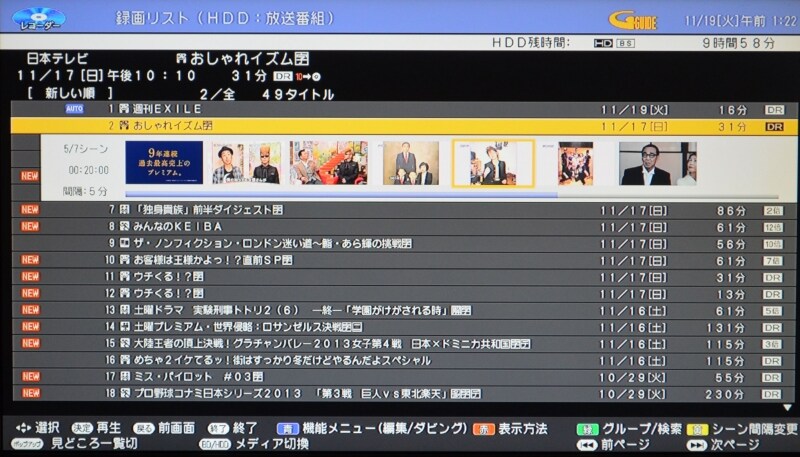Click the 戻る previous screen button icon
The width and height of the screenshot is (800, 457).
point(143,428)
